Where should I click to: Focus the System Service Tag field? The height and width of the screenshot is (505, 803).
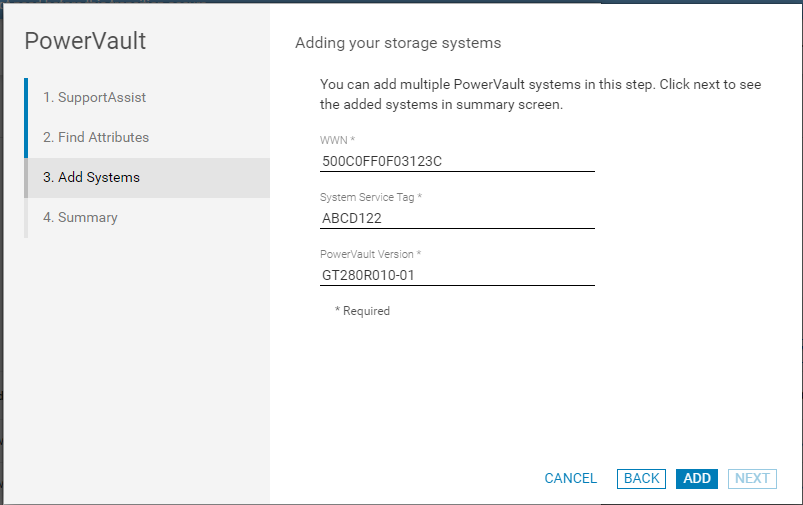pos(457,218)
